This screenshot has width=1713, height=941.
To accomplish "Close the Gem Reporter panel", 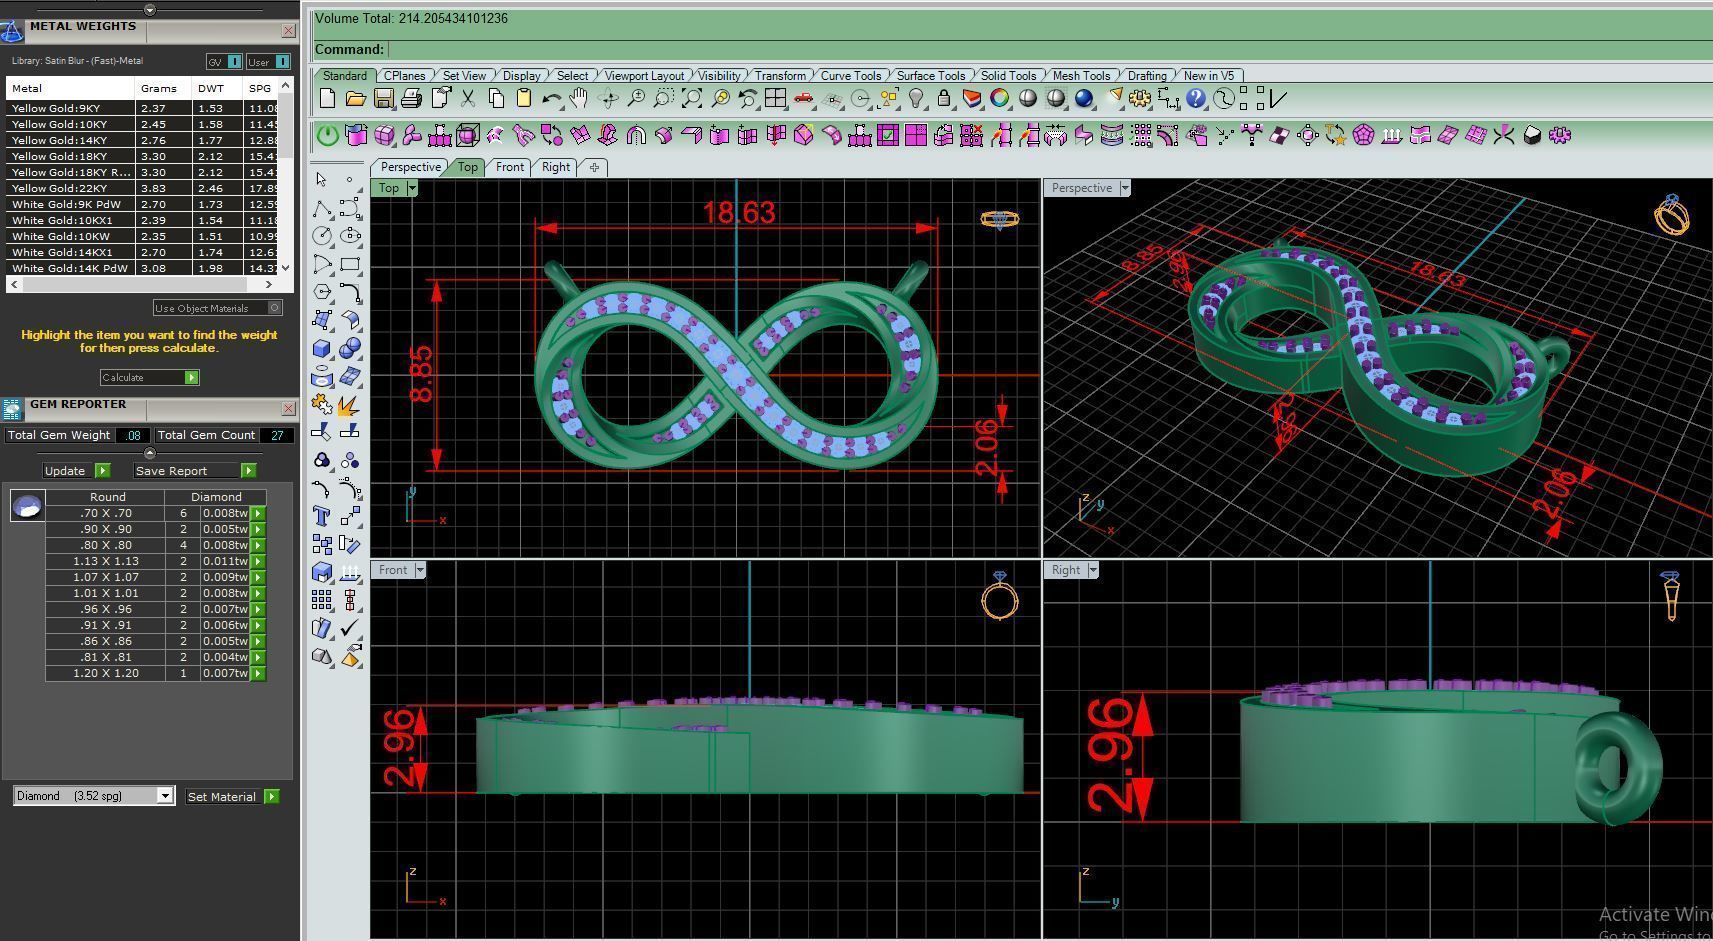I will (289, 408).
